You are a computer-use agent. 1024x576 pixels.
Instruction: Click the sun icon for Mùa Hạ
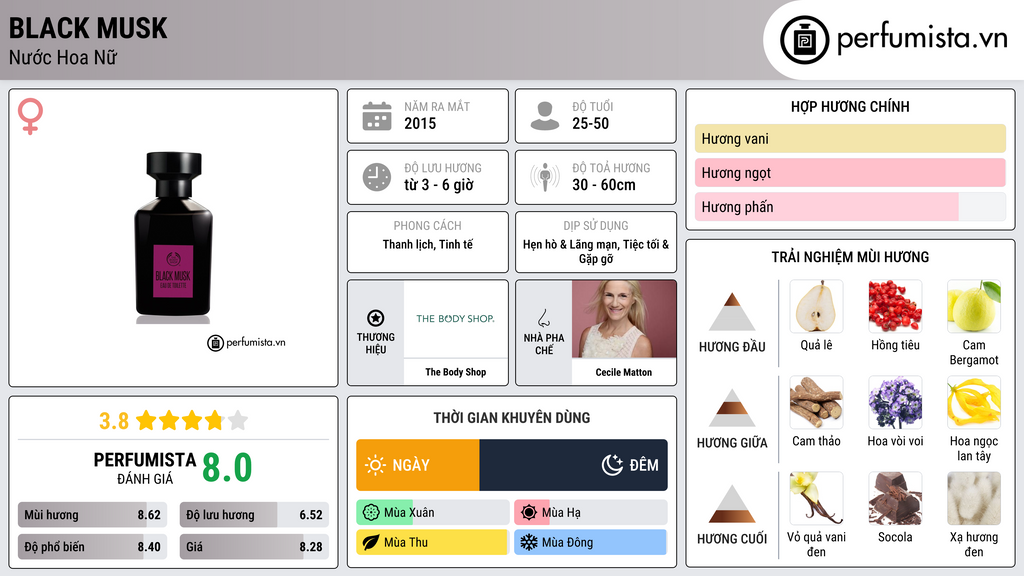[529, 513]
